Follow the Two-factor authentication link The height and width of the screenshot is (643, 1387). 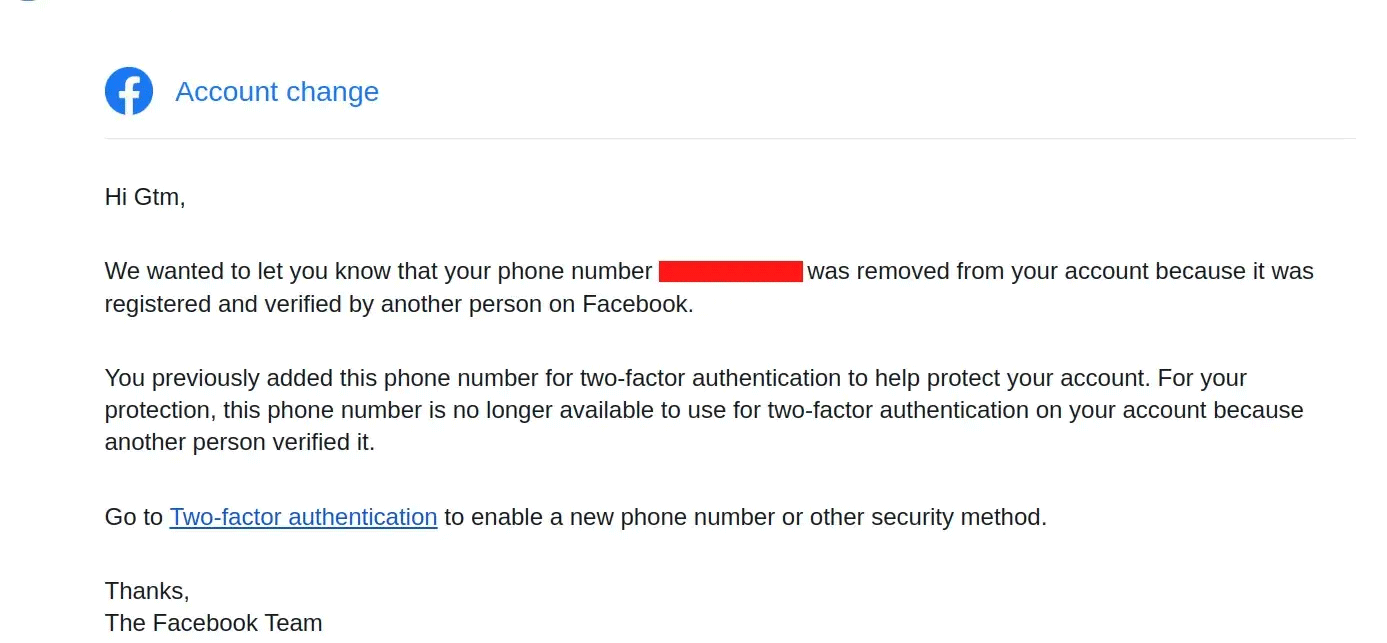click(304, 517)
